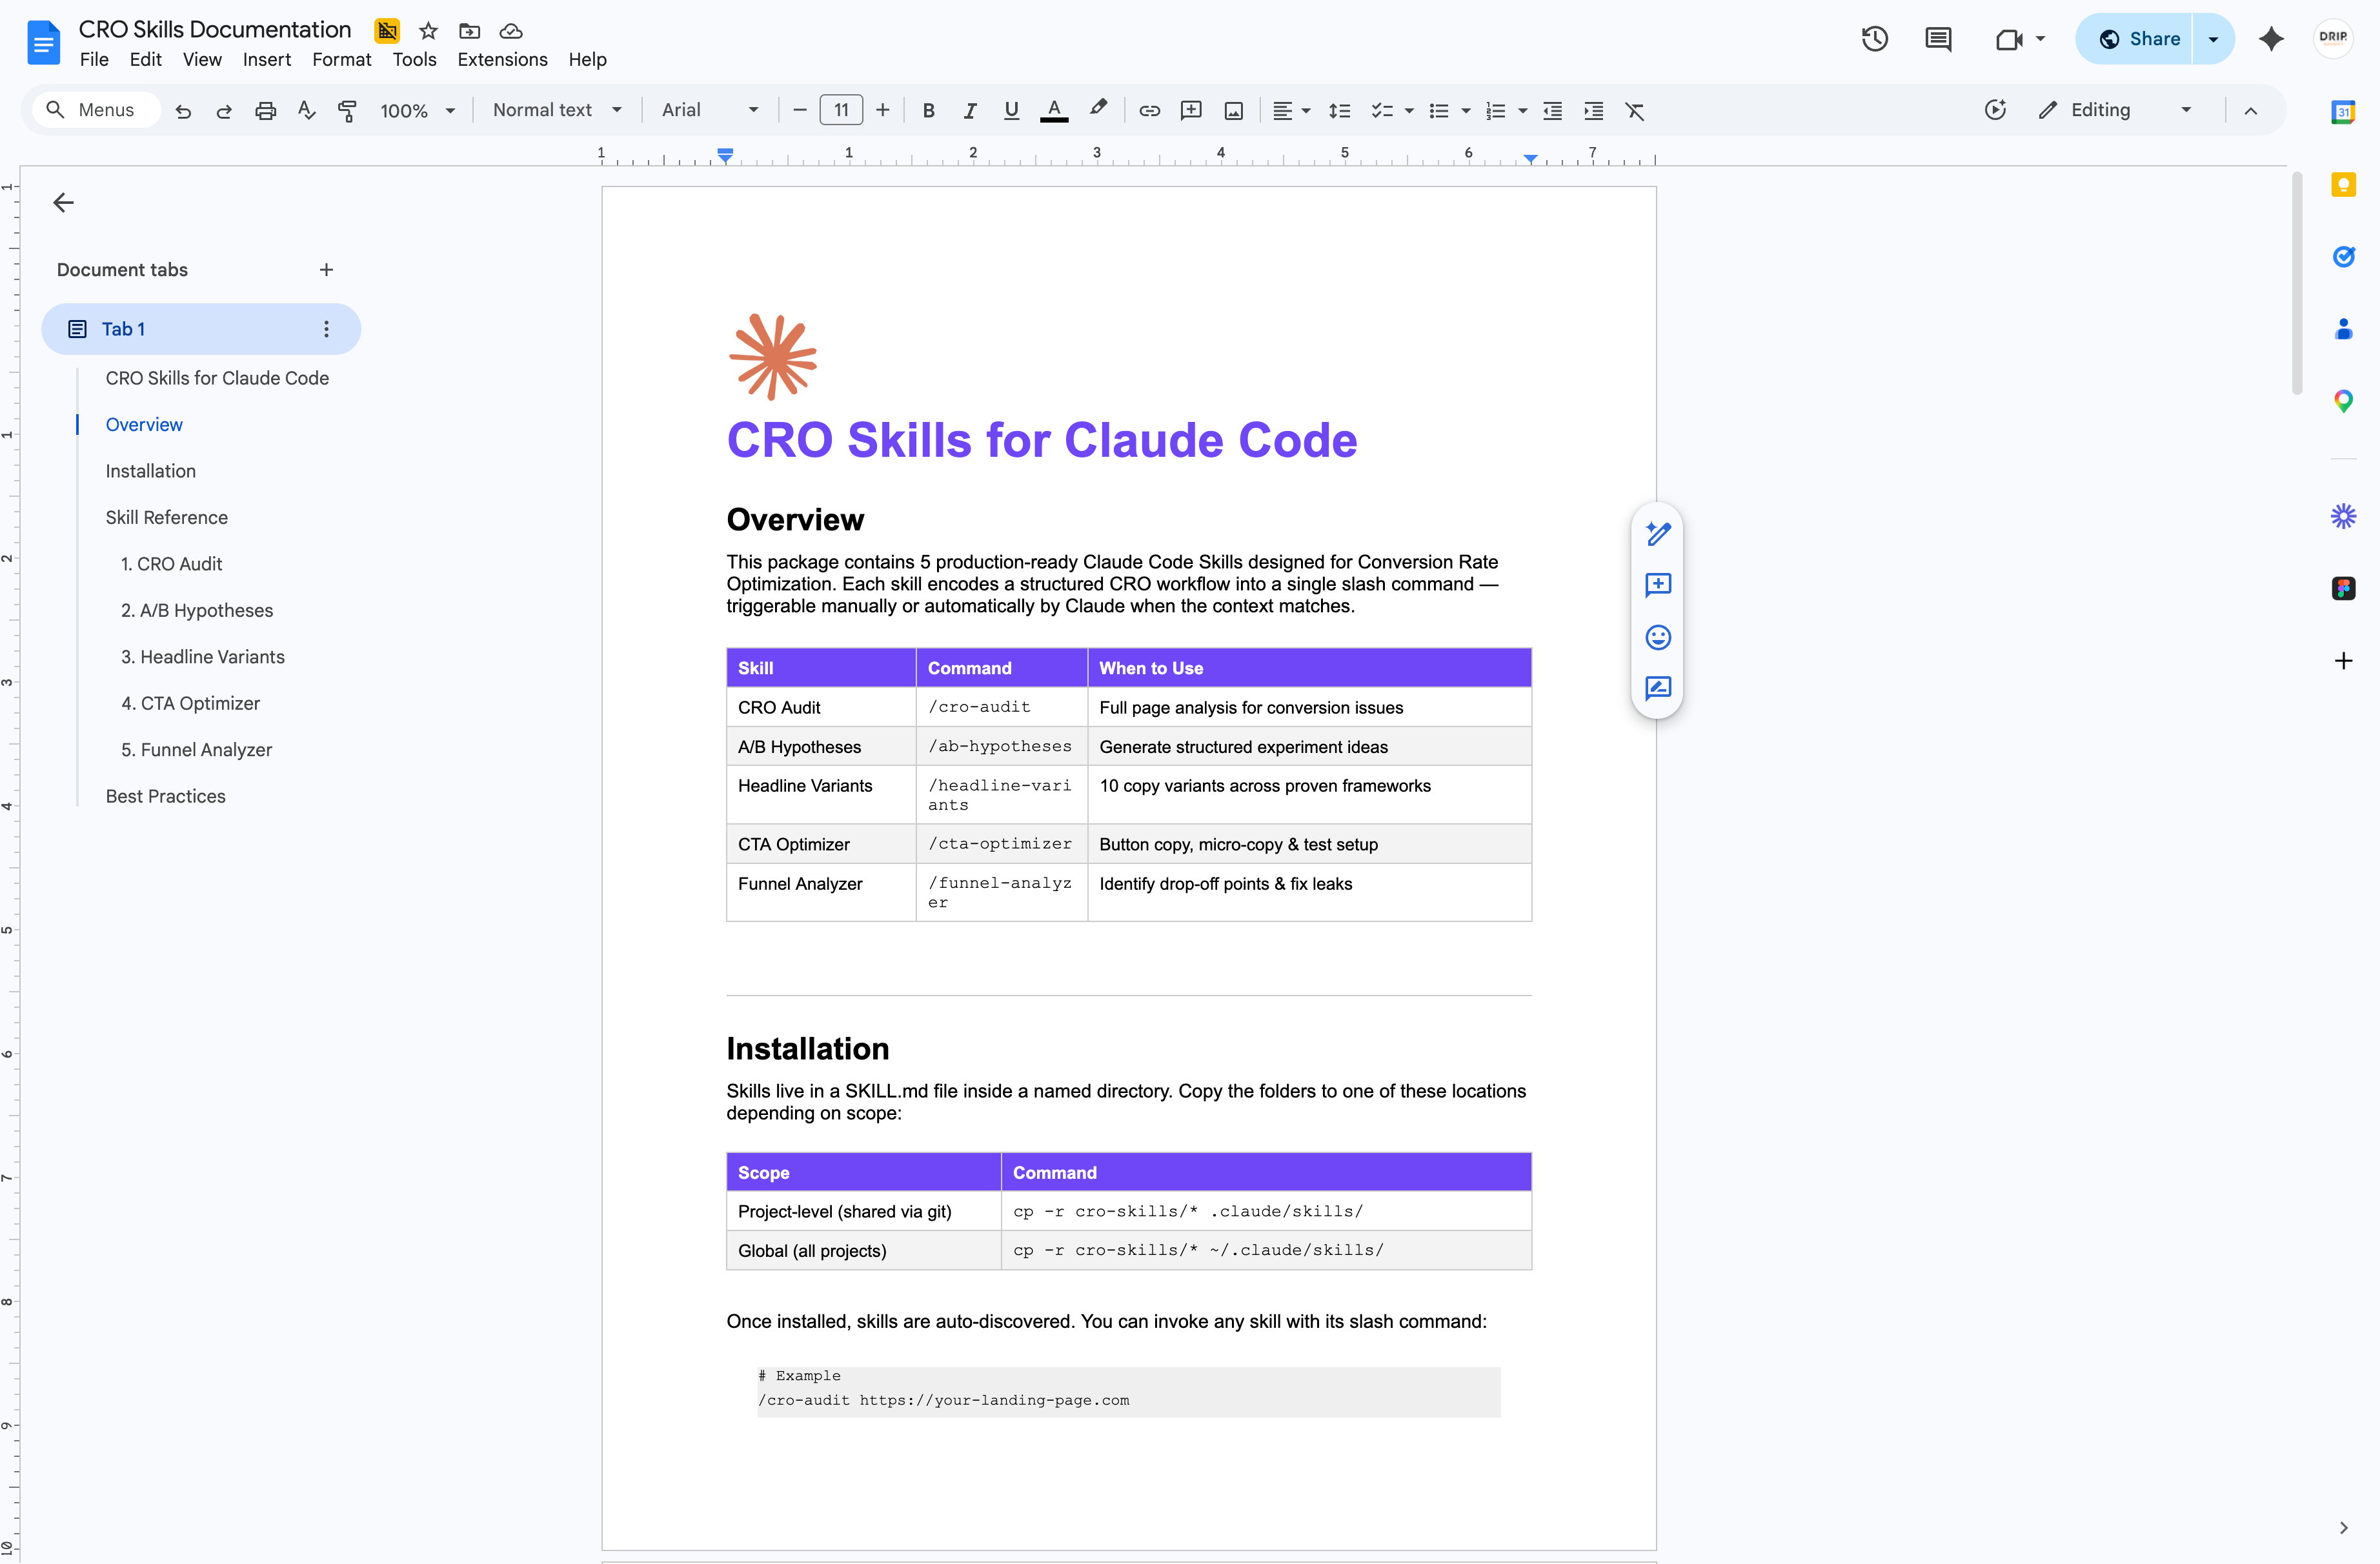Open the Format menu
The height and width of the screenshot is (1564, 2380).
coord(341,60)
